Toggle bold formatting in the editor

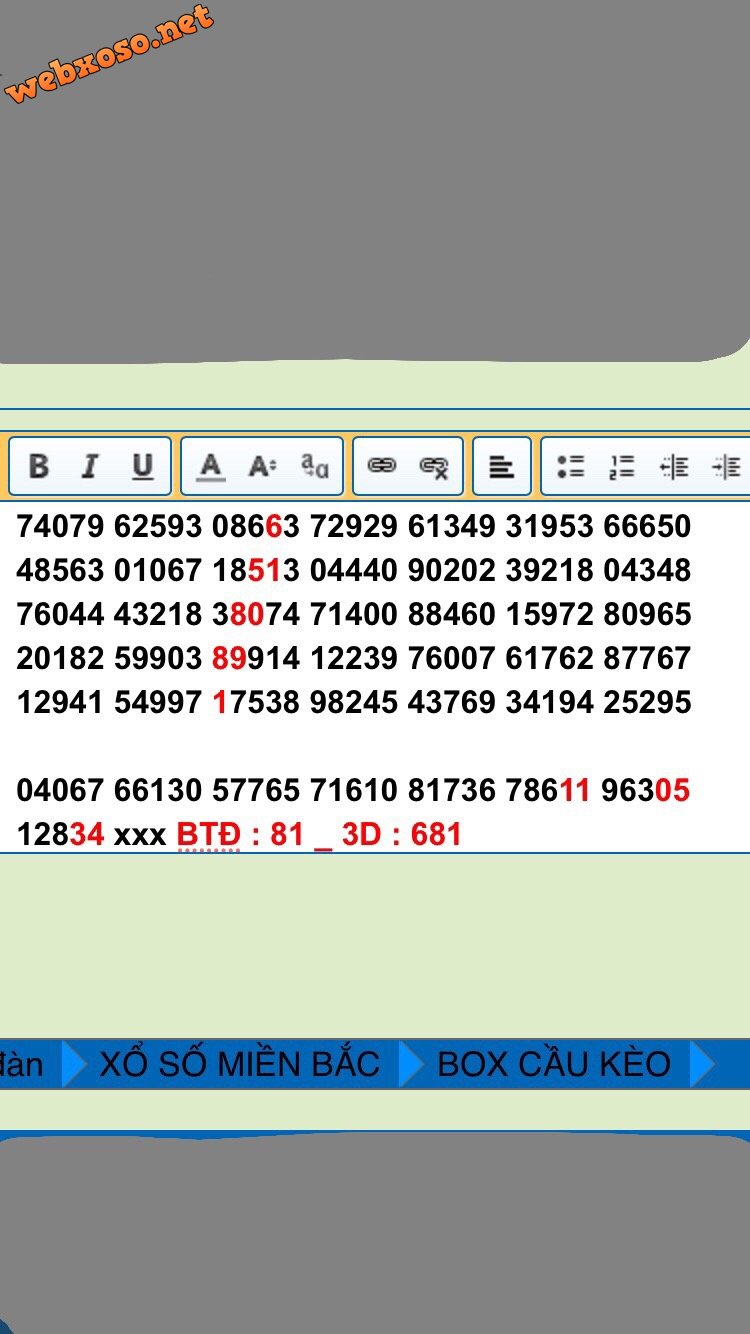coord(39,466)
